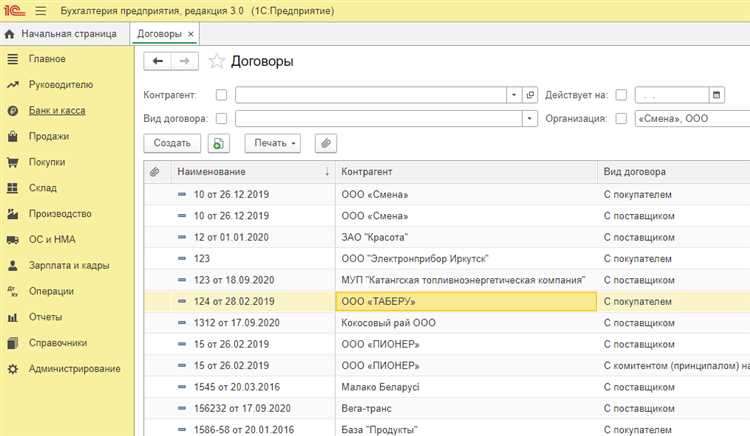
Task: Select contract row 1545 от 20.03.2016
Action: [x=236, y=387]
